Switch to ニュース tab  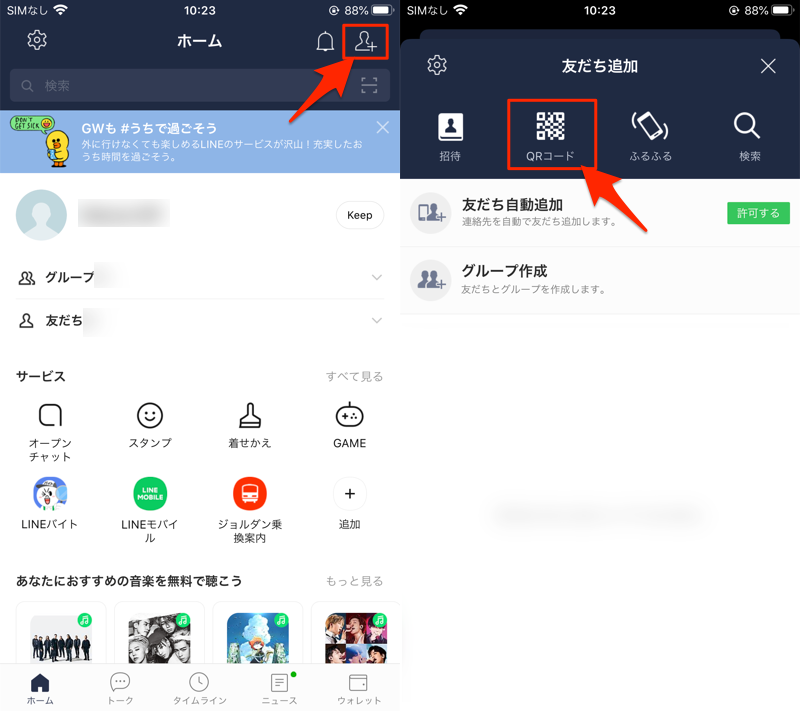click(x=279, y=688)
